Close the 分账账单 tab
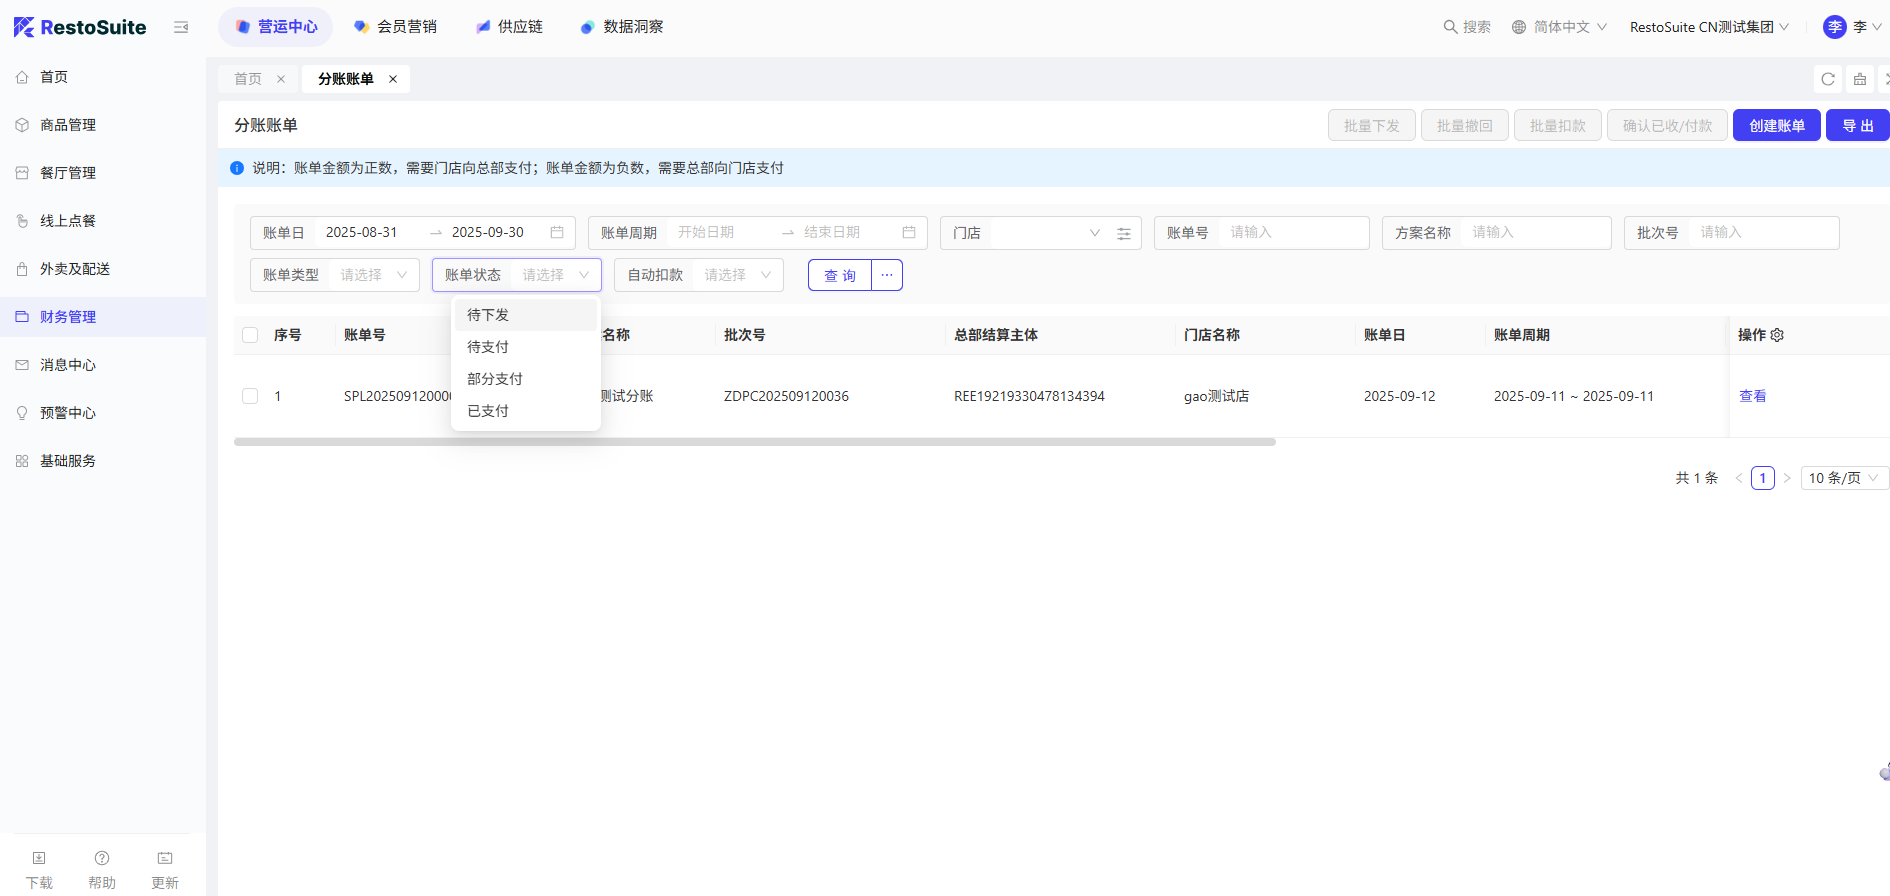 393,79
